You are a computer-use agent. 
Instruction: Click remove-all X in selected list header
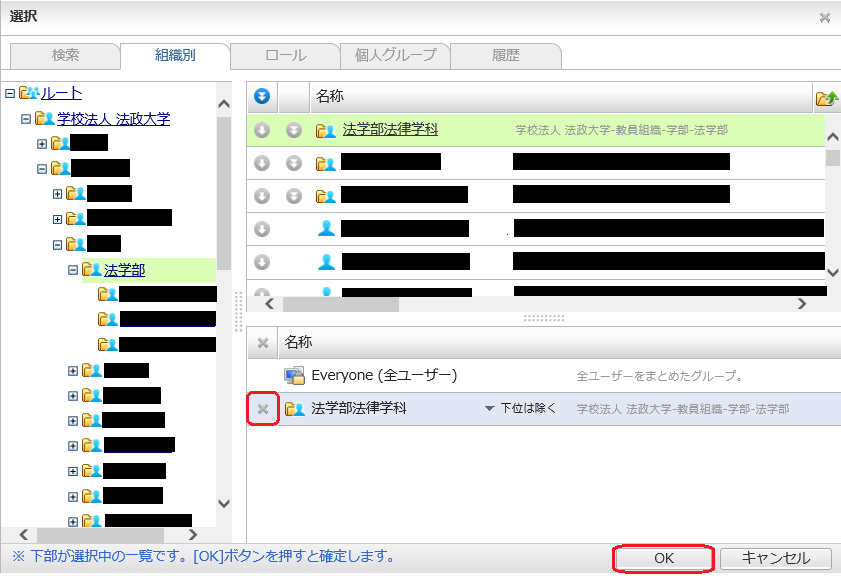pyautogui.click(x=263, y=343)
